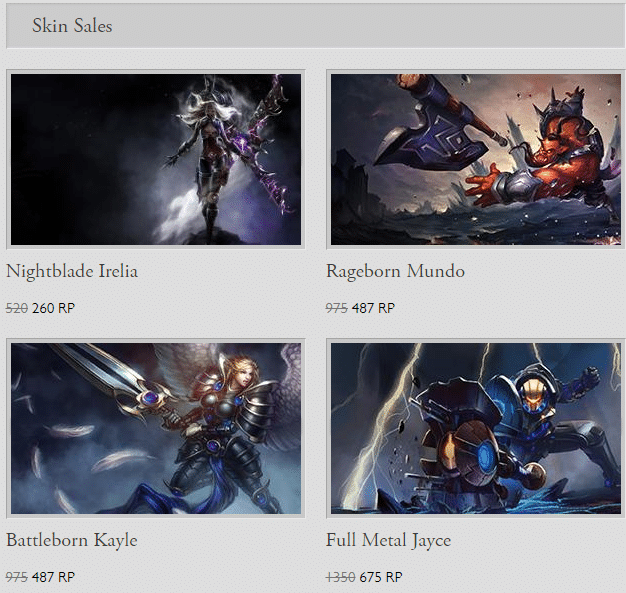The width and height of the screenshot is (626, 593).
Task: Open the Nightblade Irelia skin artwork
Action: [x=156, y=159]
